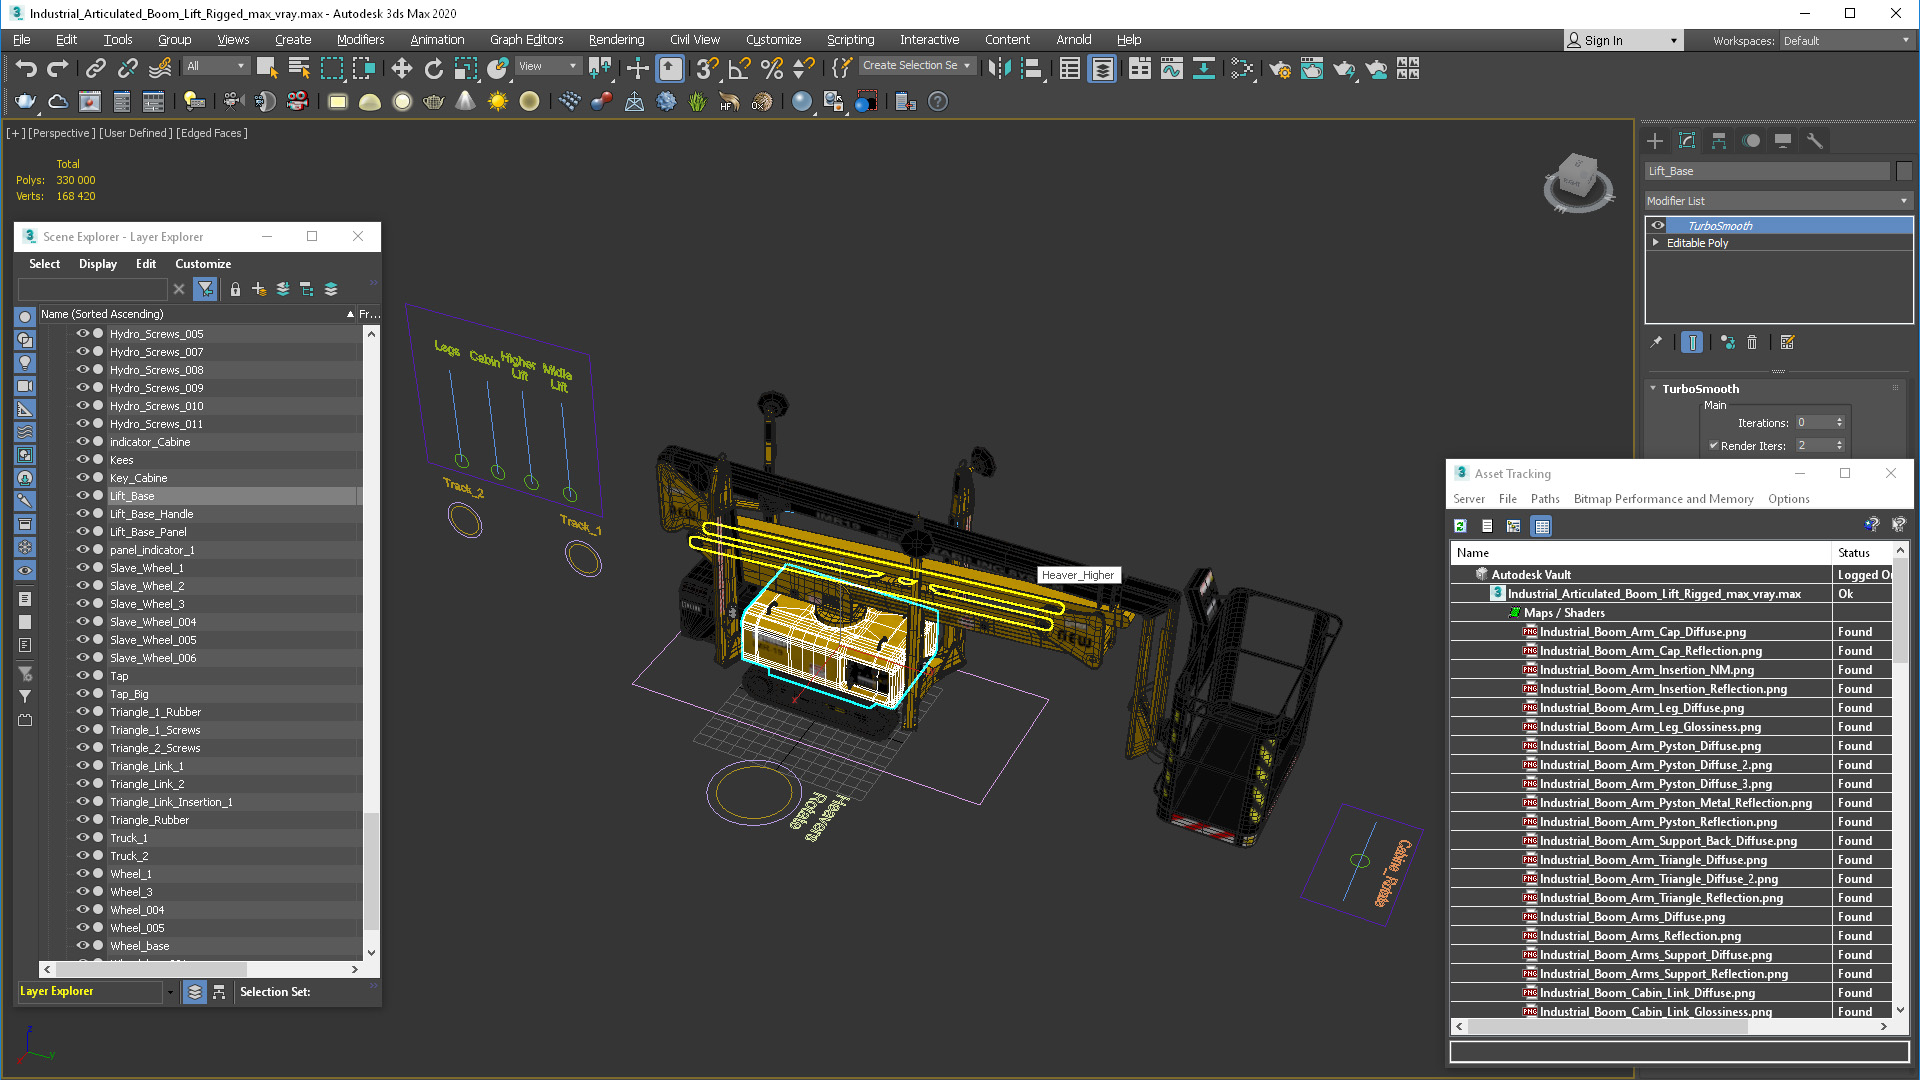Select the Rotate transform tool
This screenshot has height=1080, width=1920.
(x=433, y=68)
